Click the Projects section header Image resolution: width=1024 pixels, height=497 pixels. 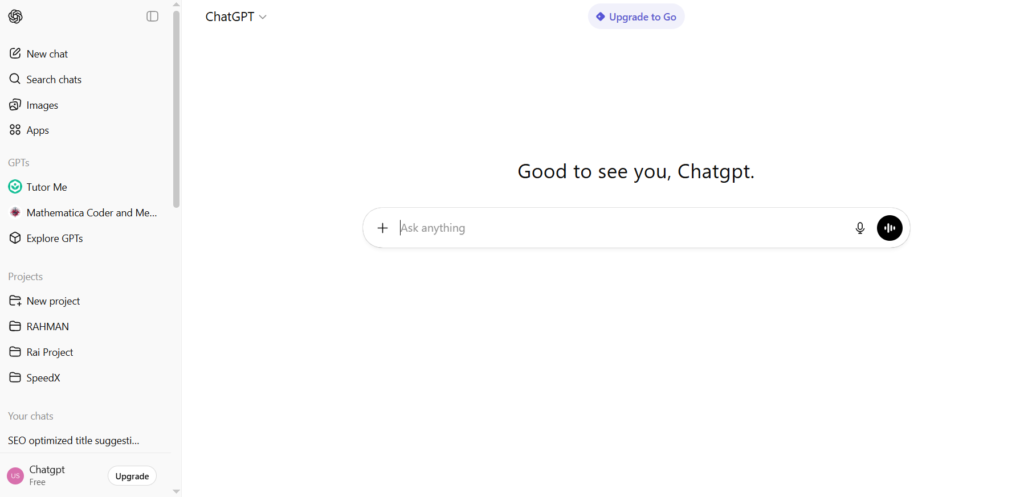(x=25, y=277)
